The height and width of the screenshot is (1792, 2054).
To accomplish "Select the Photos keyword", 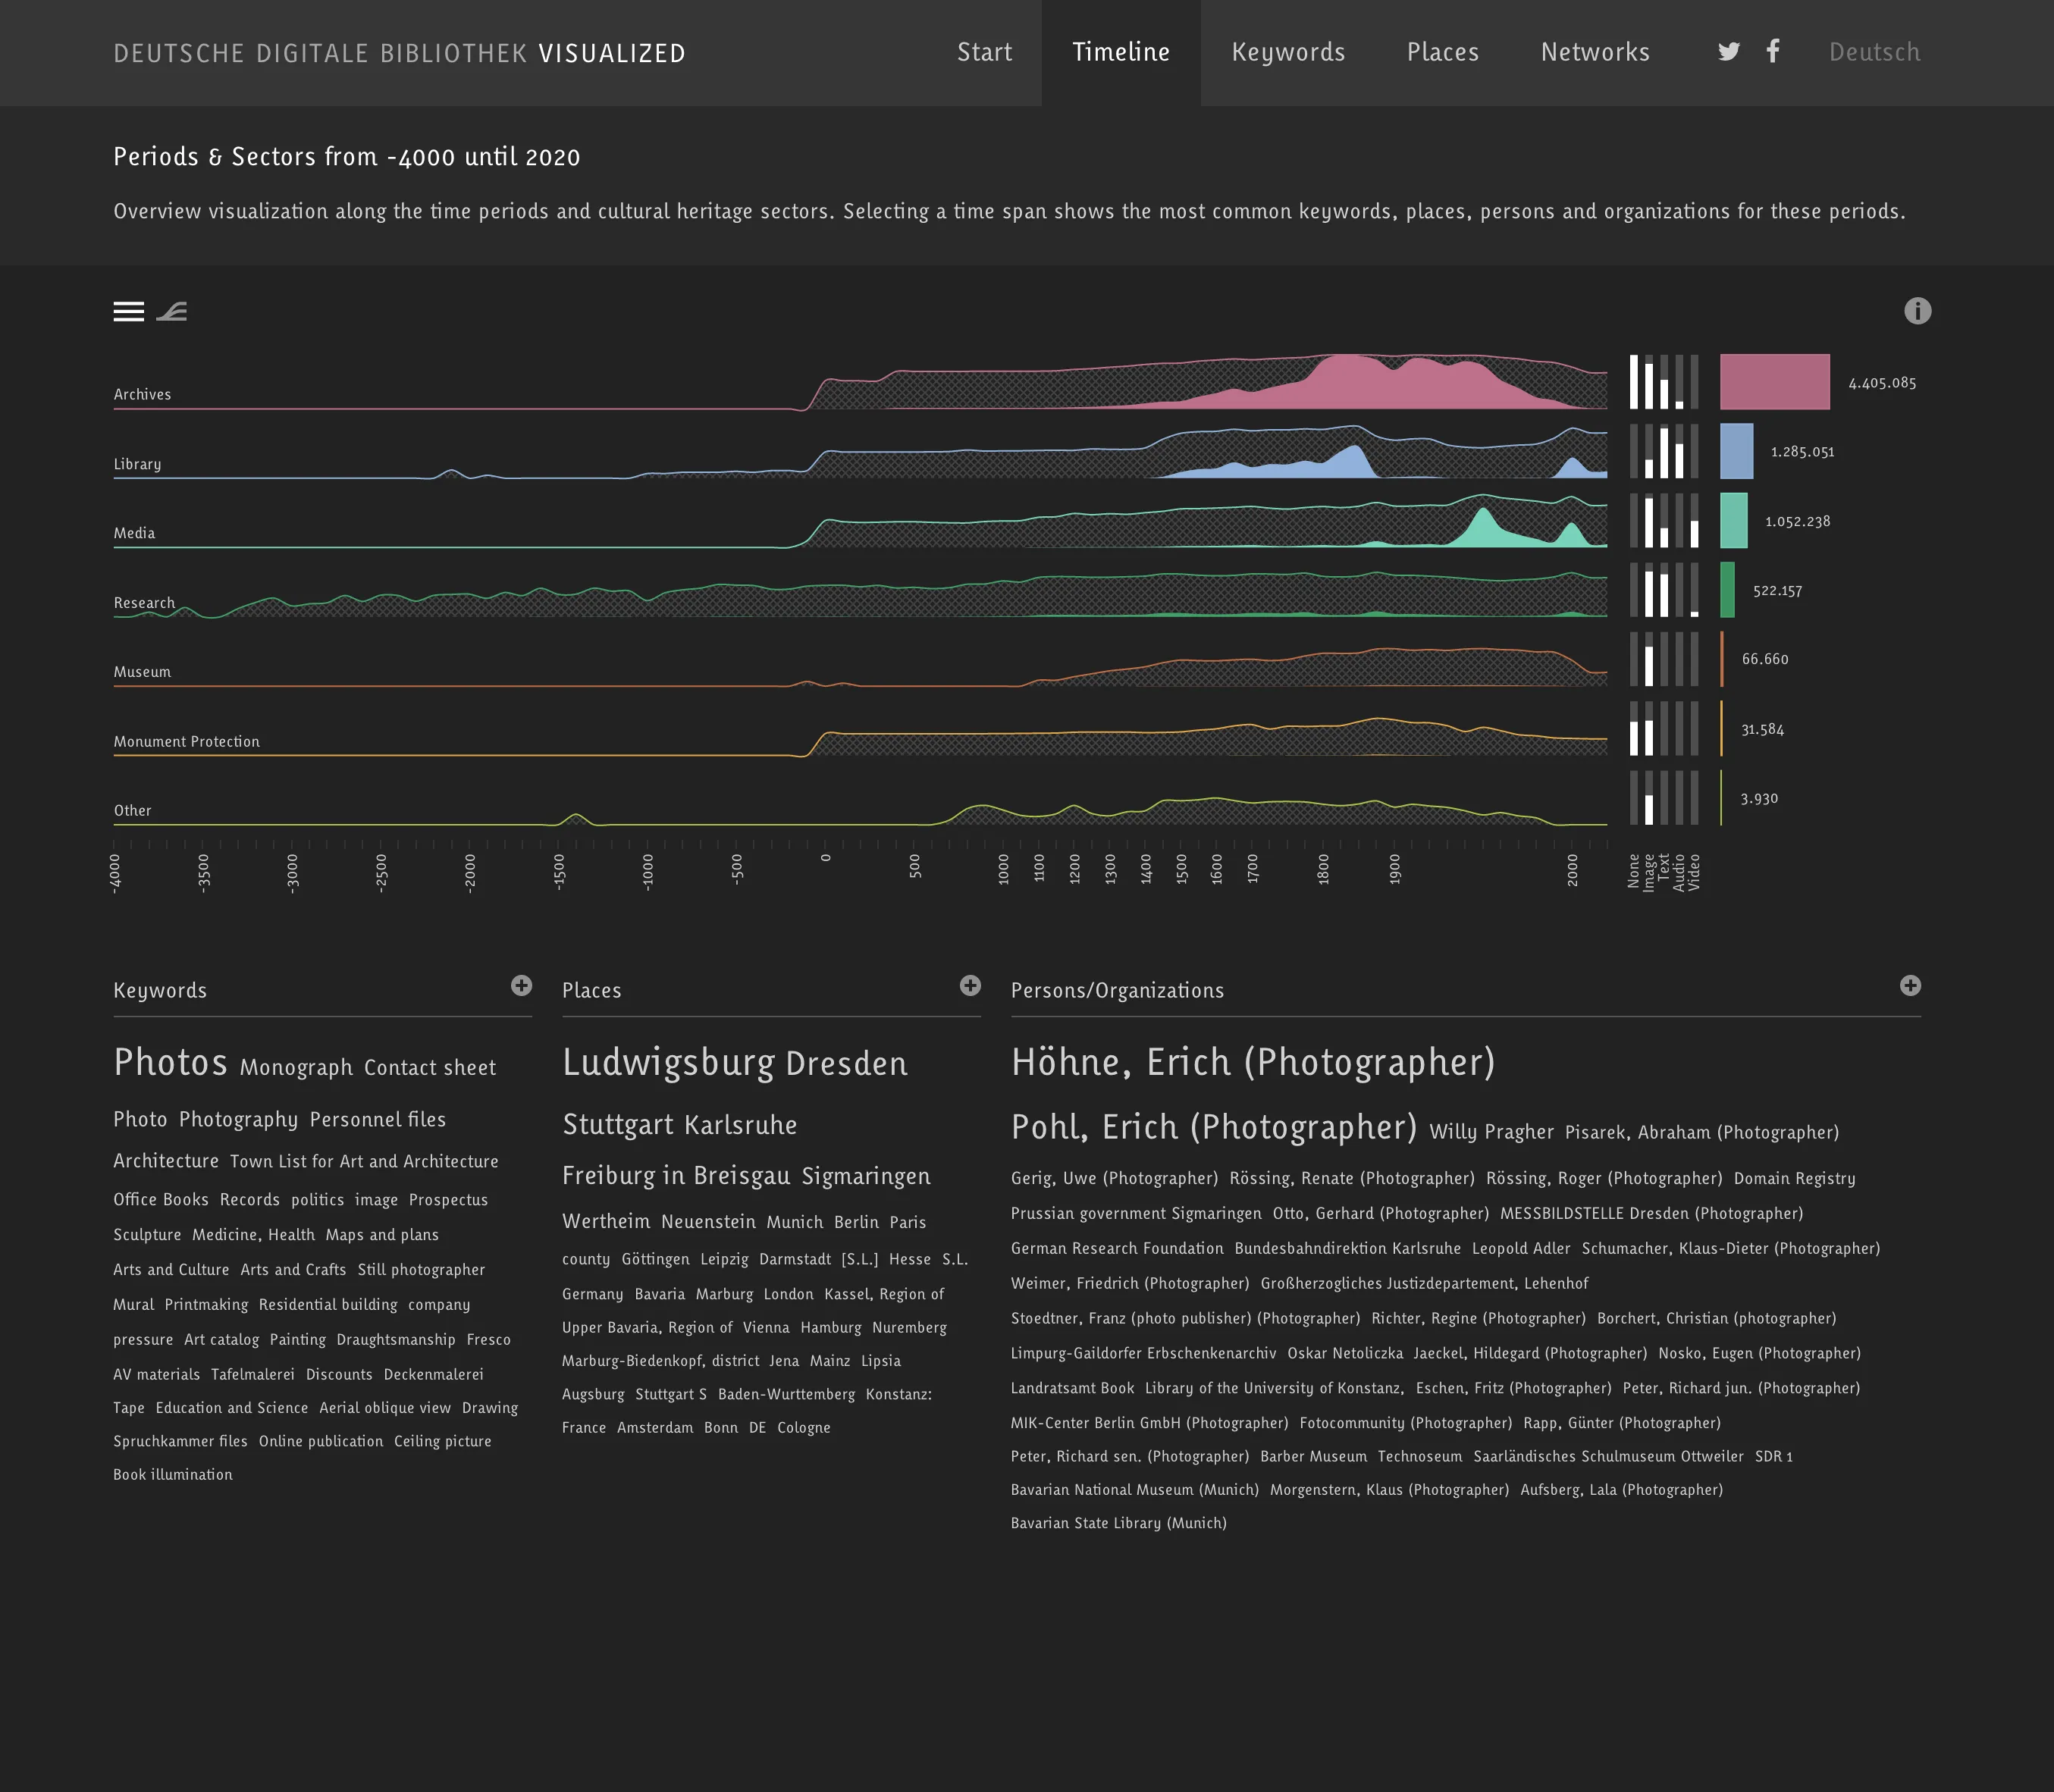I will pyautogui.click(x=171, y=1063).
